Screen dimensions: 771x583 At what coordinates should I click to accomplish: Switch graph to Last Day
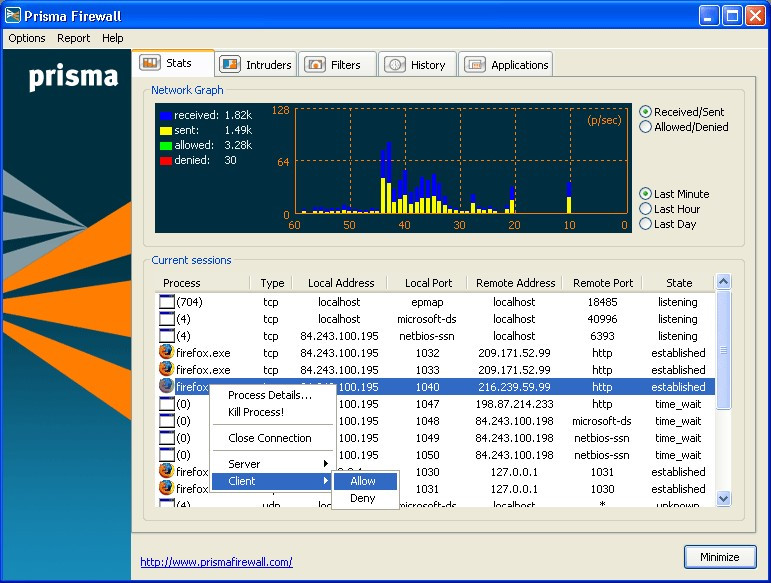pyautogui.click(x=646, y=224)
